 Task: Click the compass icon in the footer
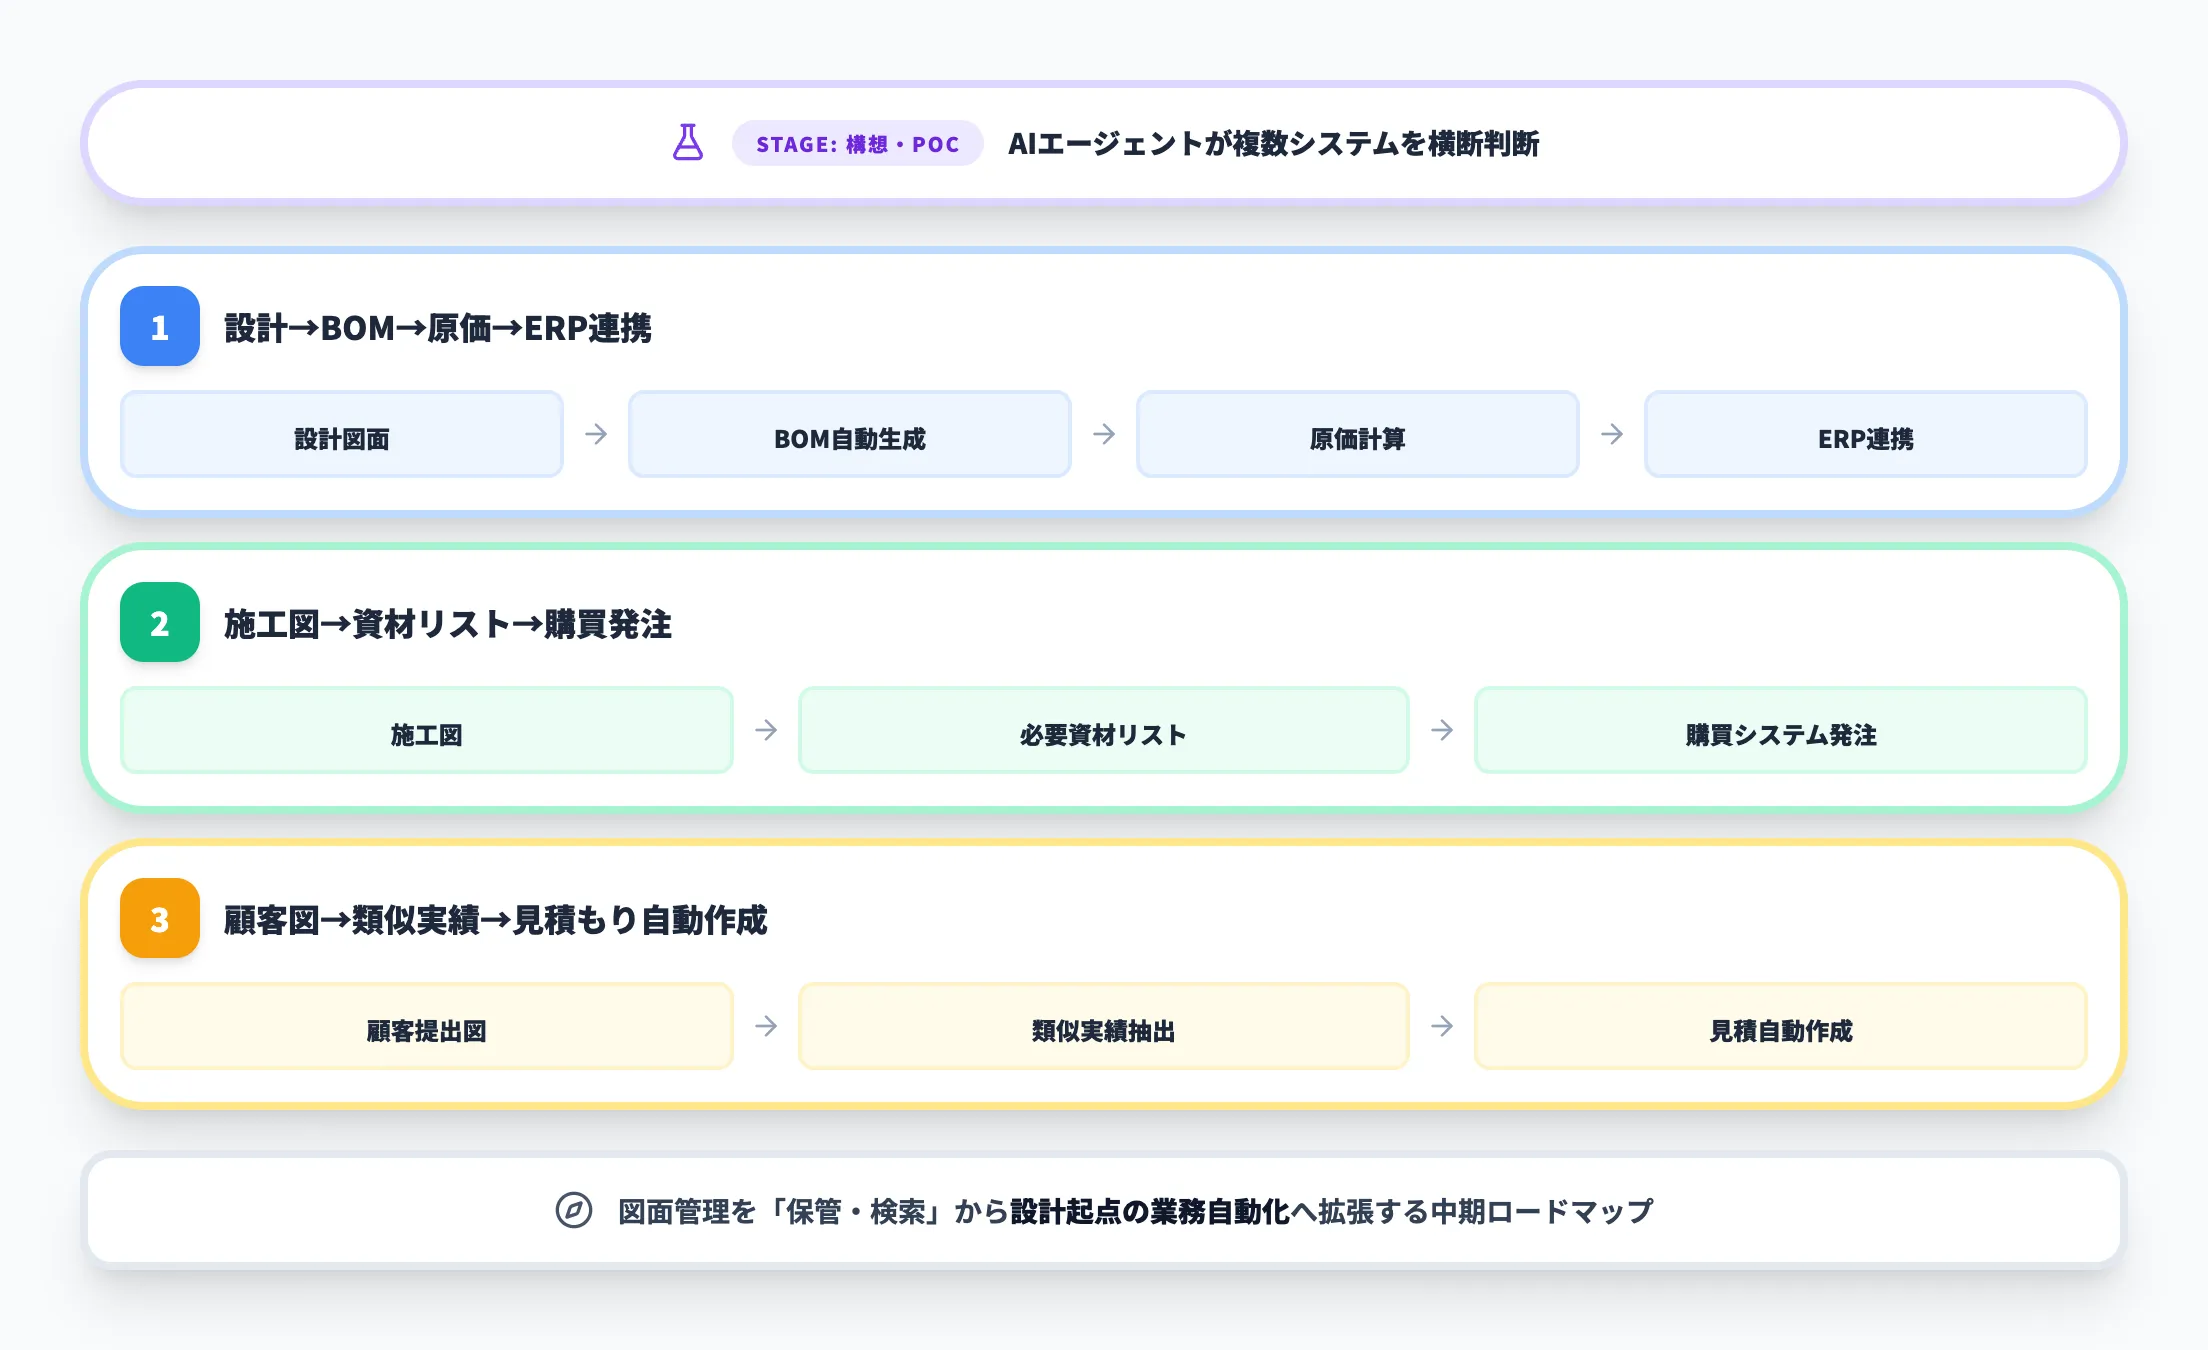pyautogui.click(x=572, y=1210)
